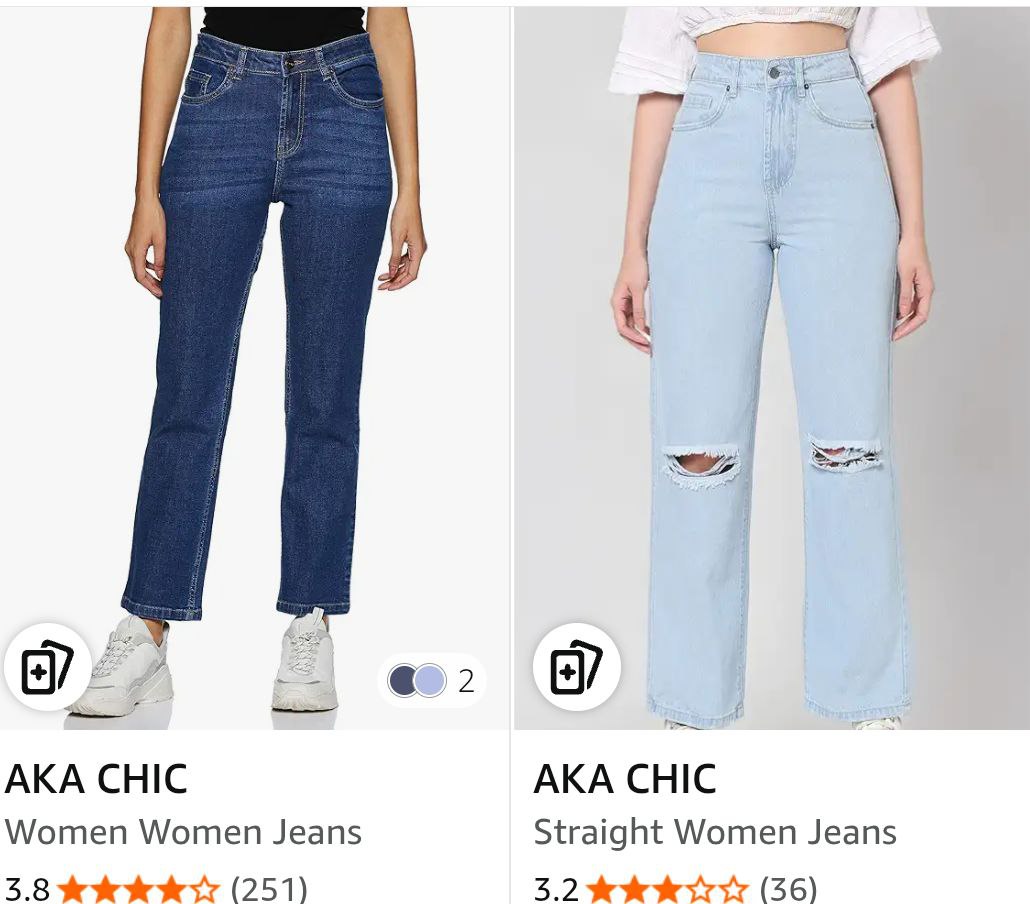Open the light blue ripped jeans image
The width and height of the screenshot is (1030, 904).
[772, 368]
